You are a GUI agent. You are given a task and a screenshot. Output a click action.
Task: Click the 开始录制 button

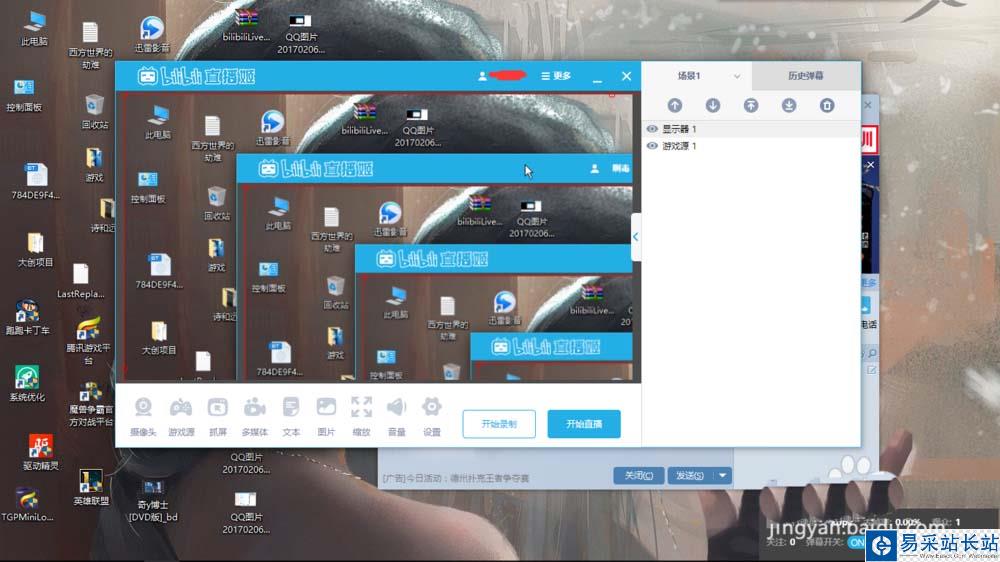499,424
